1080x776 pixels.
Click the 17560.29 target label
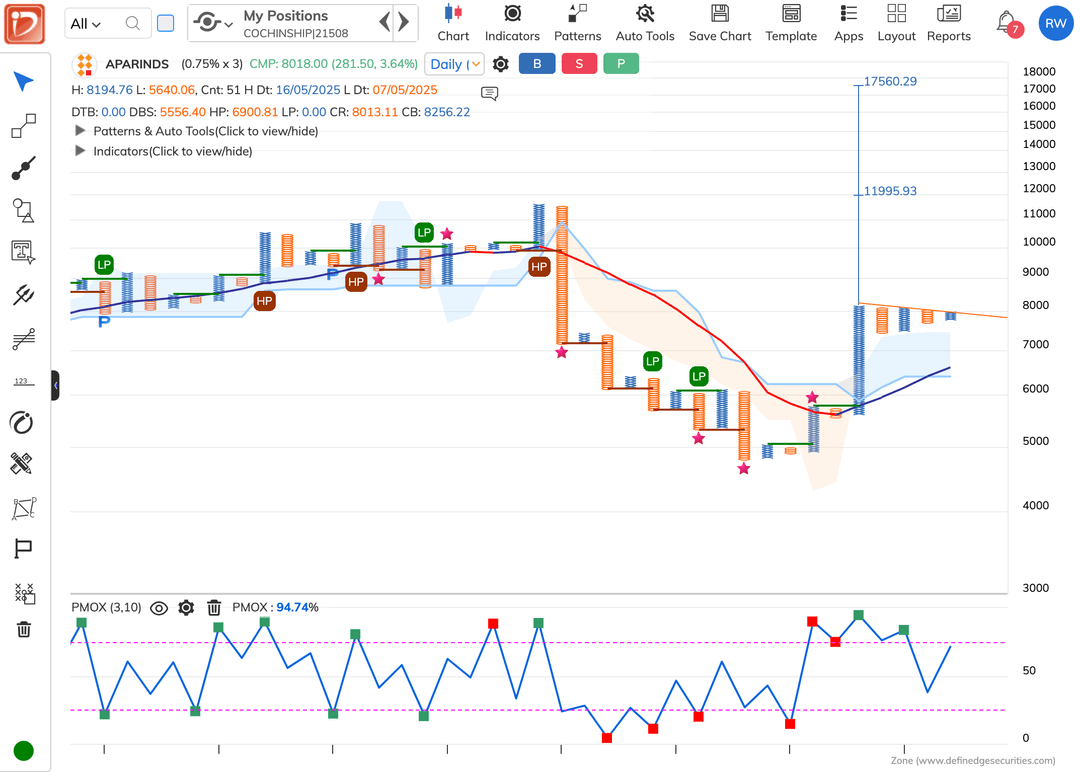click(x=890, y=81)
